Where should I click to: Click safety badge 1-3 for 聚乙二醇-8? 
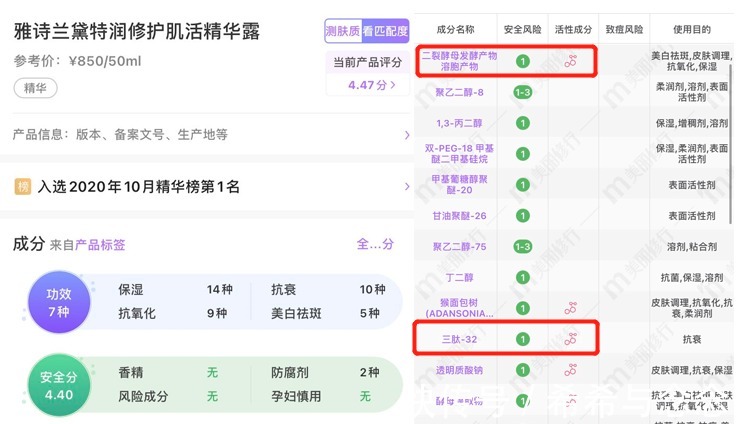point(522,93)
